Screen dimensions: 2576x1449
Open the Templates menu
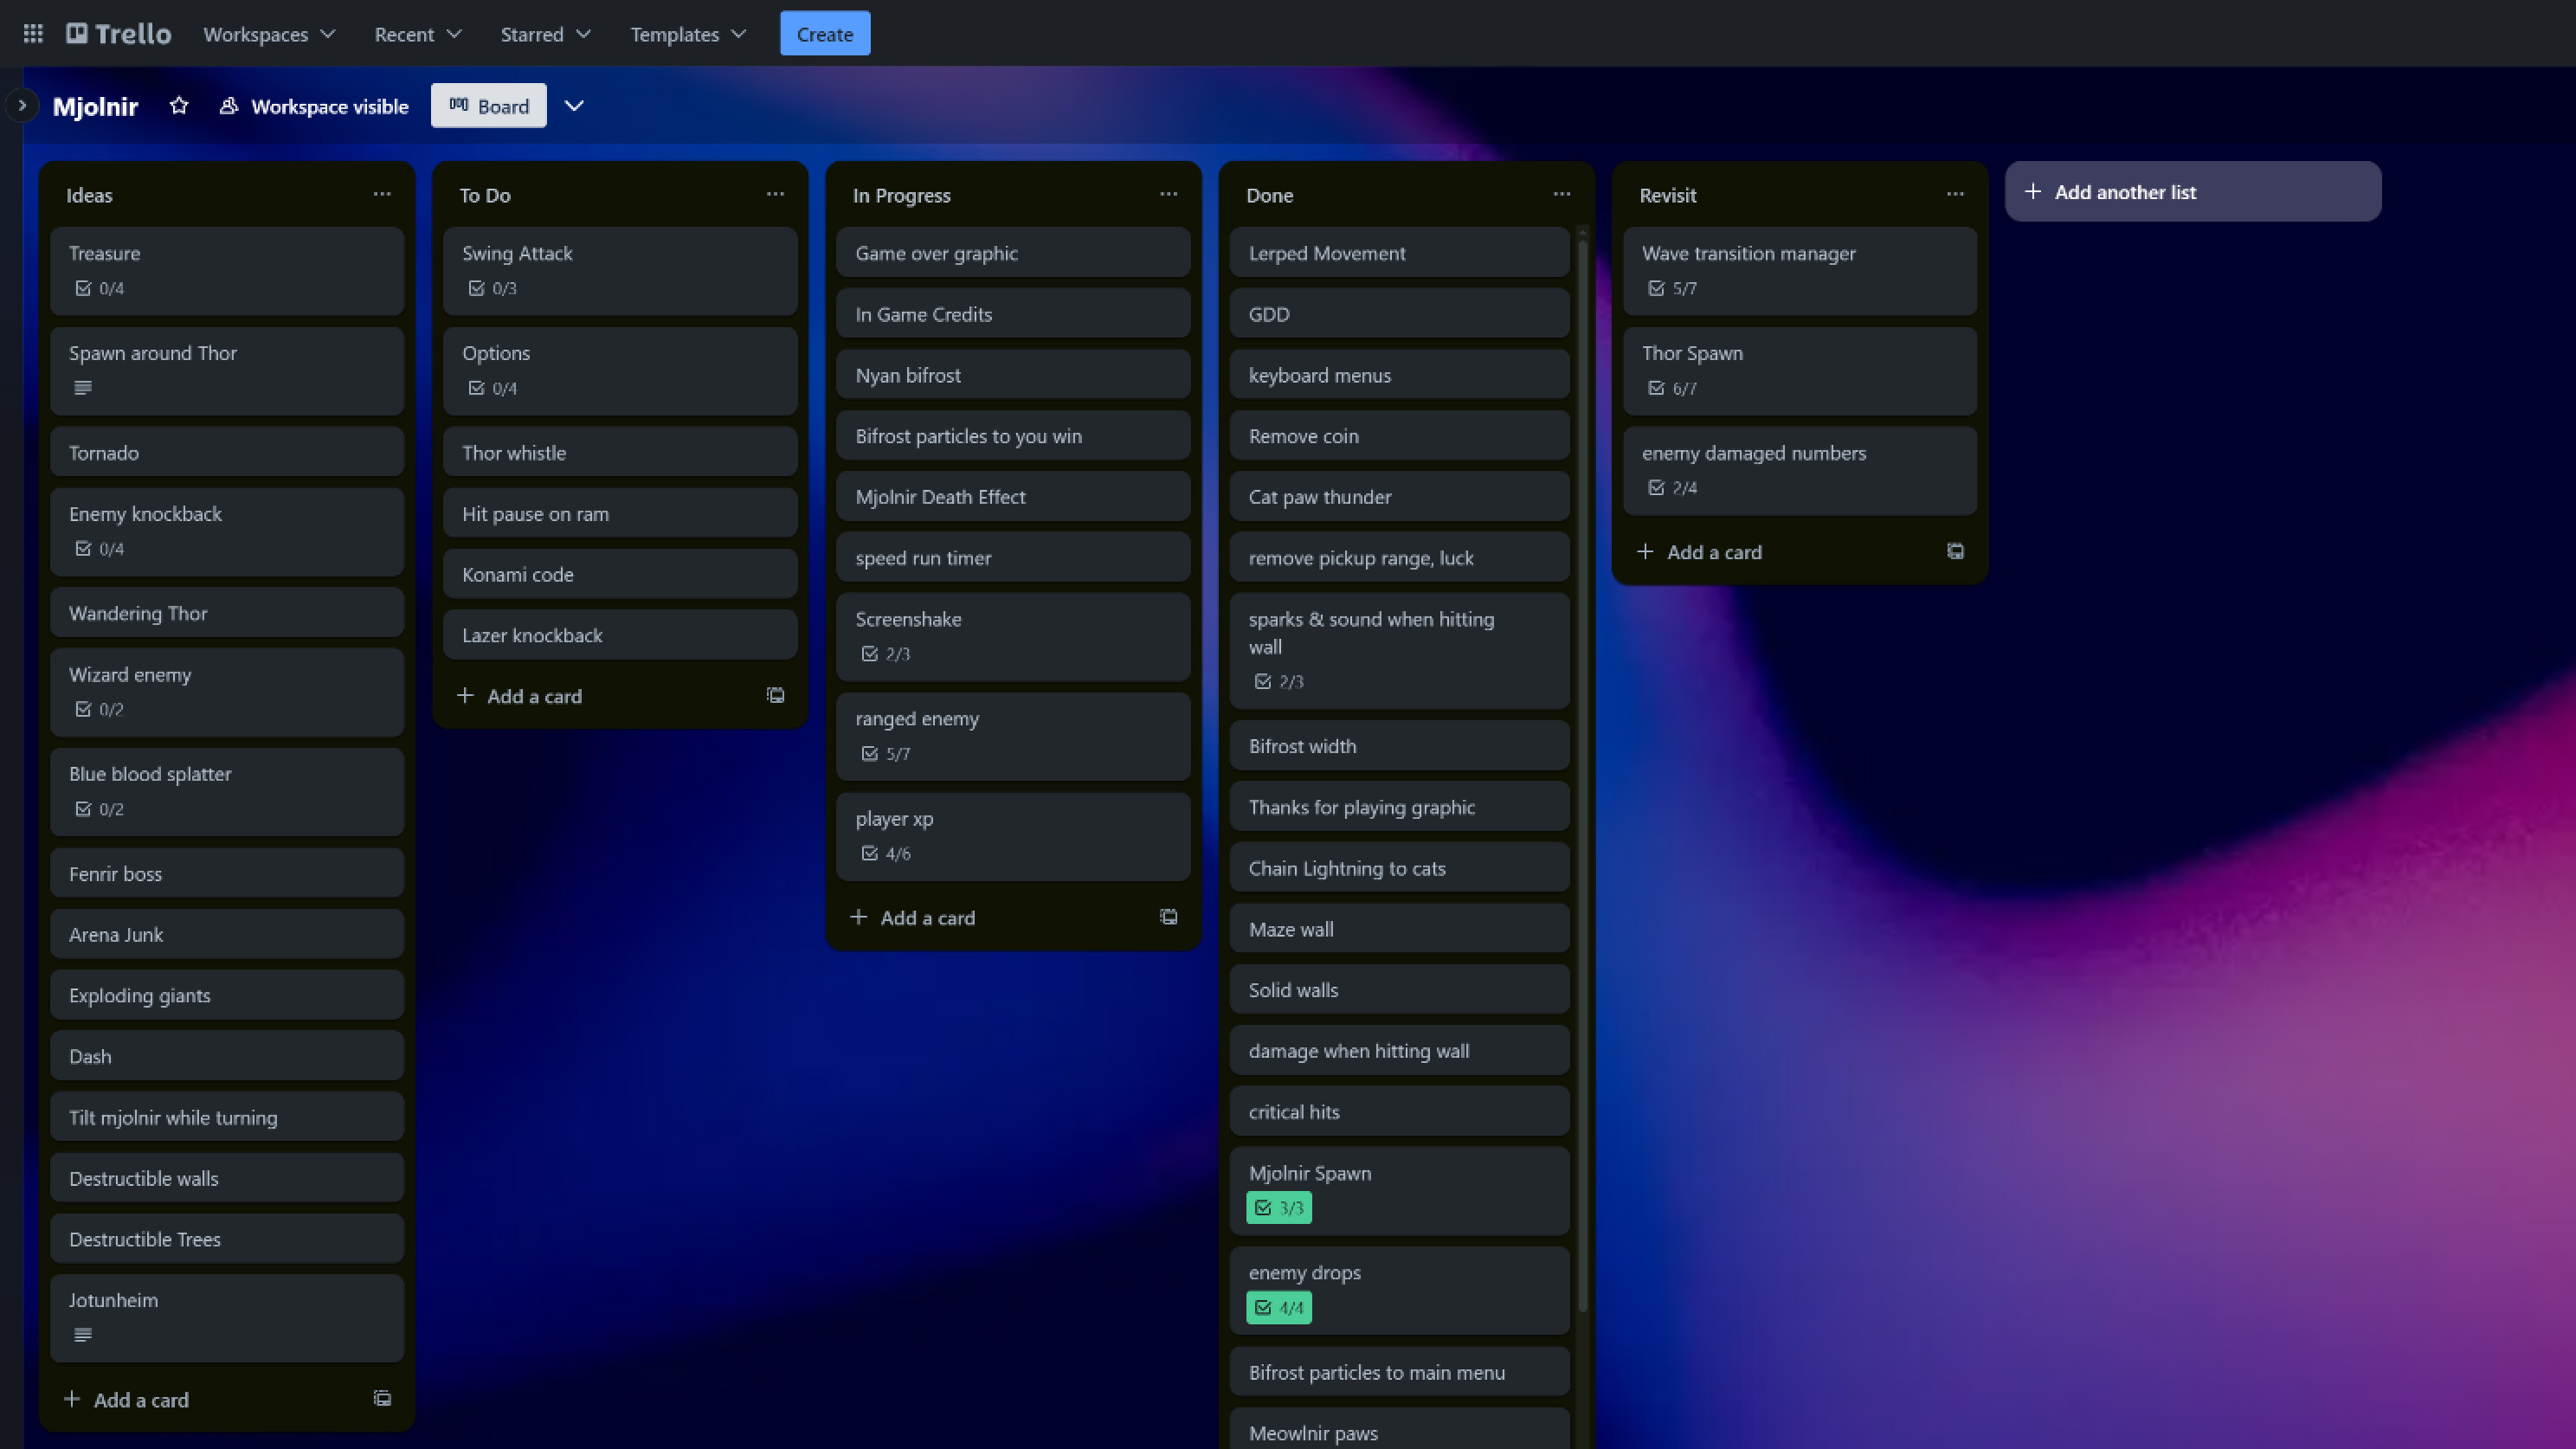pos(688,34)
